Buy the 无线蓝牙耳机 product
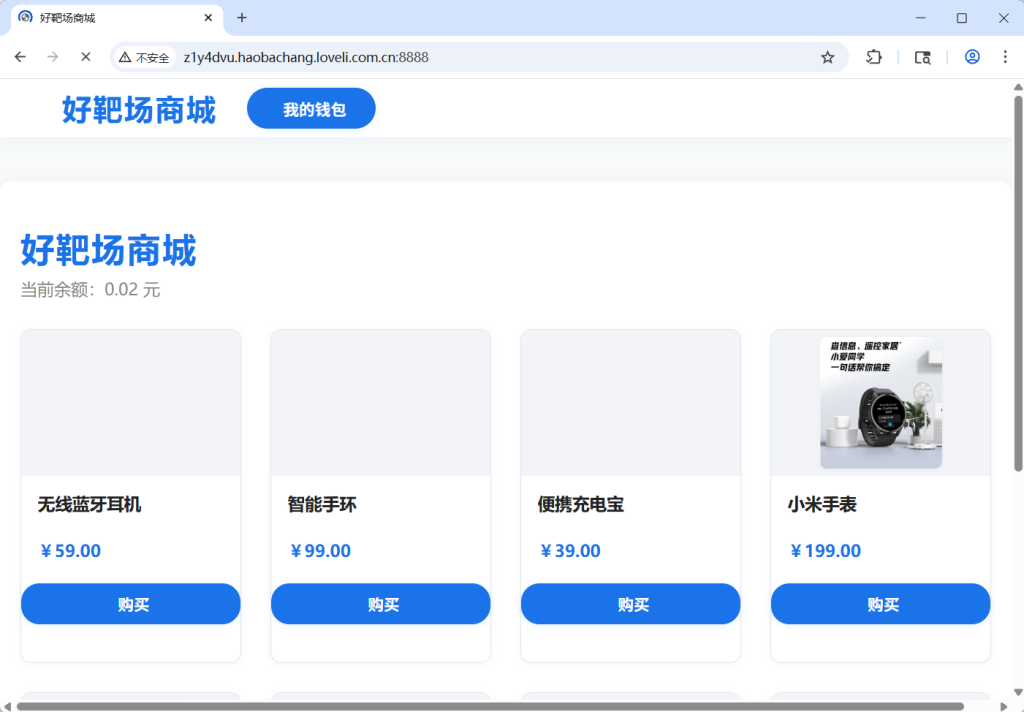 point(131,604)
